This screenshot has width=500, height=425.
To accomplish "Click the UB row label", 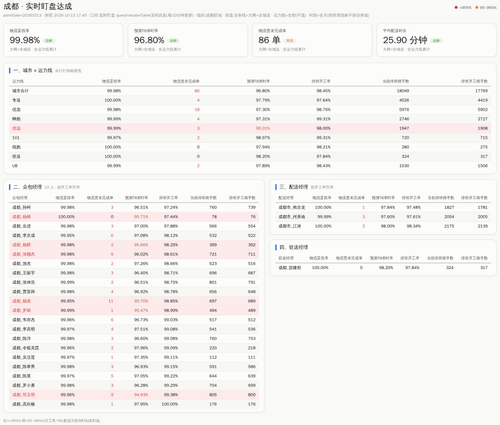I will [15, 166].
